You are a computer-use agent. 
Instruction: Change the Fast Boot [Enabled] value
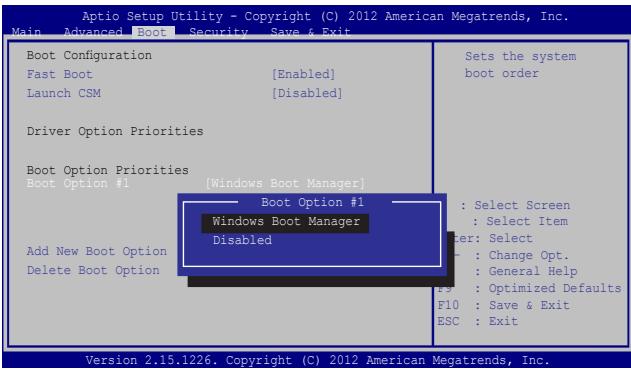click(x=303, y=74)
